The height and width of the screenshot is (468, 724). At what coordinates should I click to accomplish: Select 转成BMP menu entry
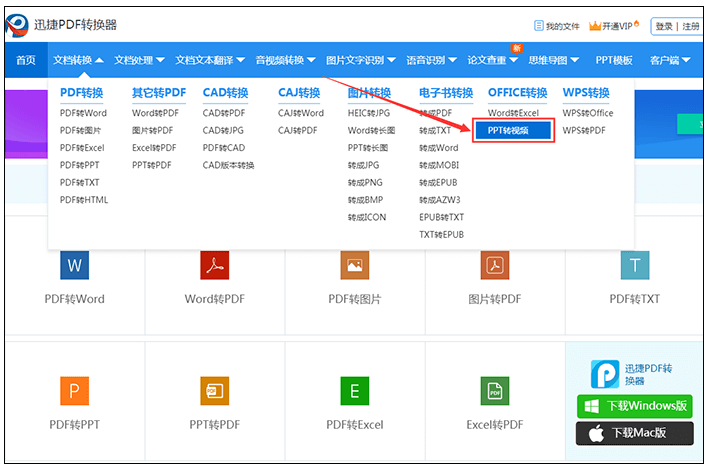click(365, 200)
